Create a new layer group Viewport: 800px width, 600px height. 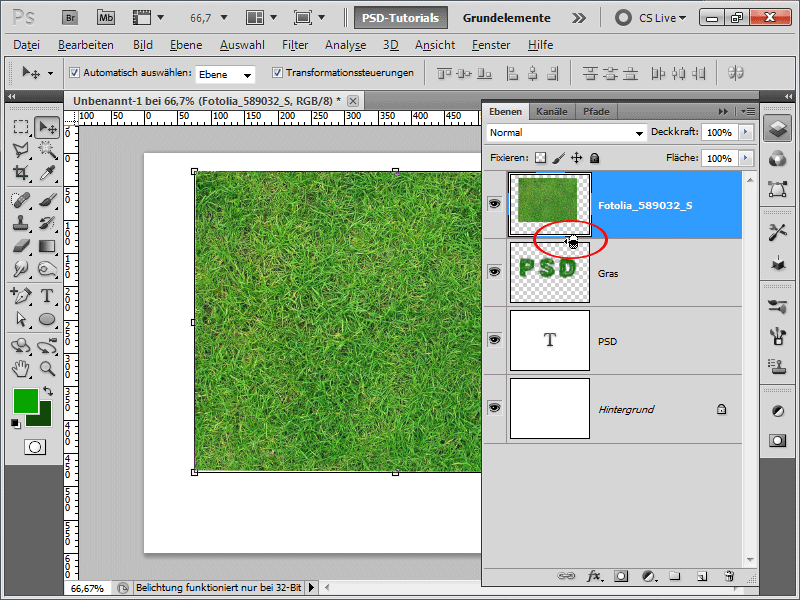click(674, 576)
